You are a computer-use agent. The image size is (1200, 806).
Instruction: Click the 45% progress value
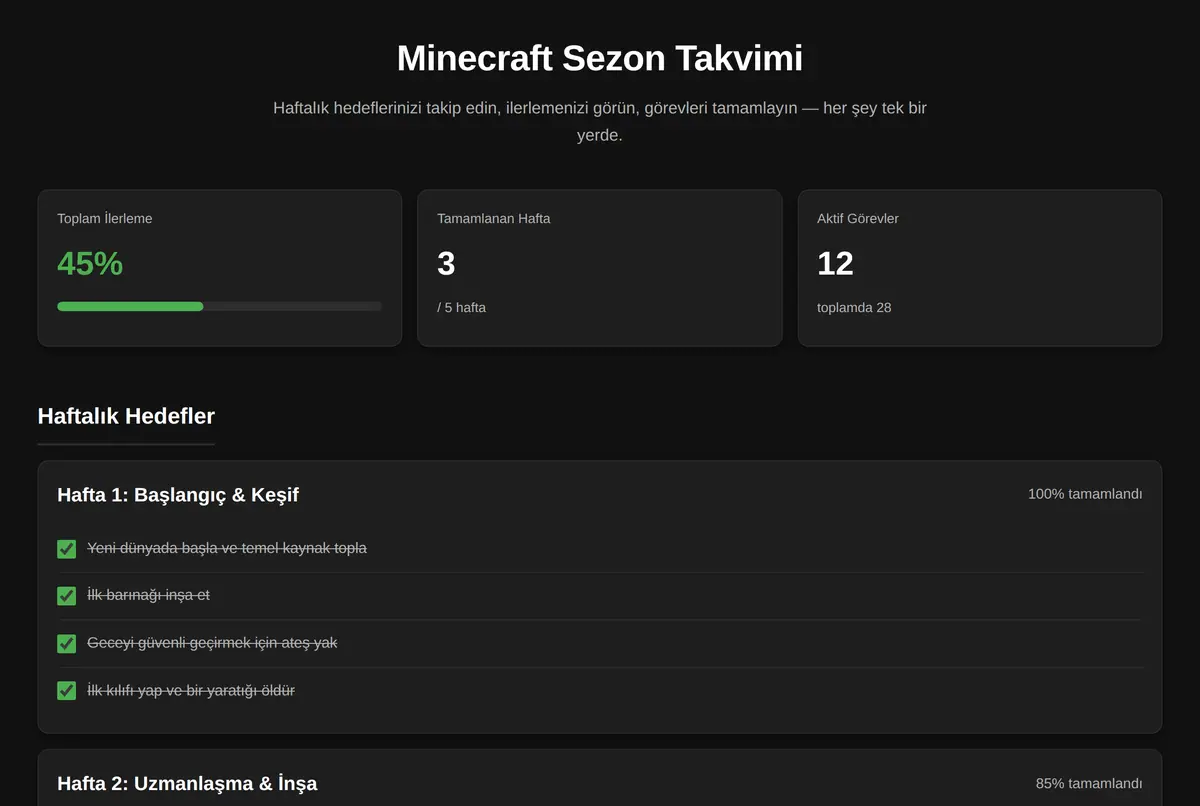point(90,264)
